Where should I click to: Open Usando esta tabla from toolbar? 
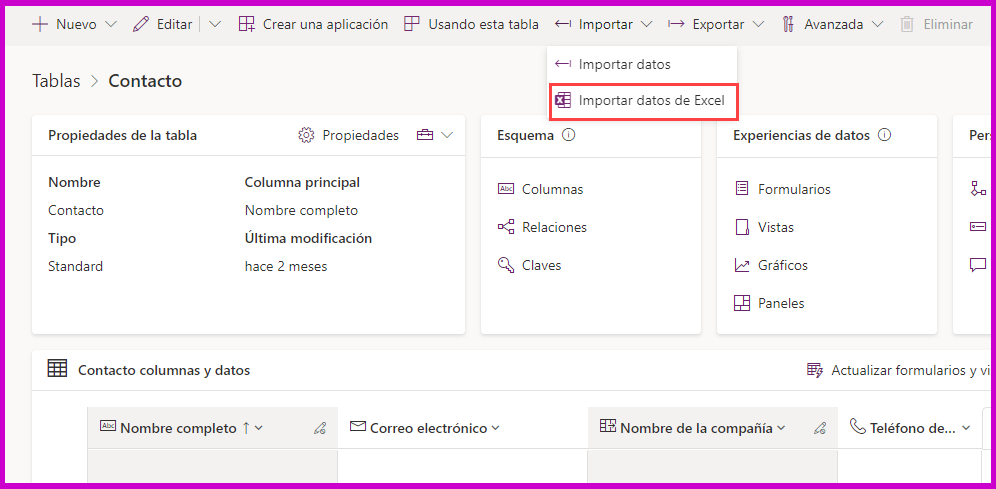click(471, 24)
